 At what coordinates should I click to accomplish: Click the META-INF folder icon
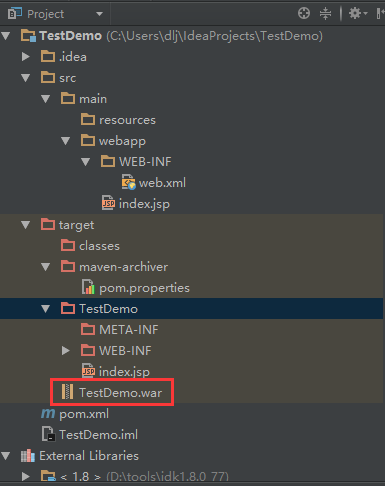pyautogui.click(x=88, y=329)
